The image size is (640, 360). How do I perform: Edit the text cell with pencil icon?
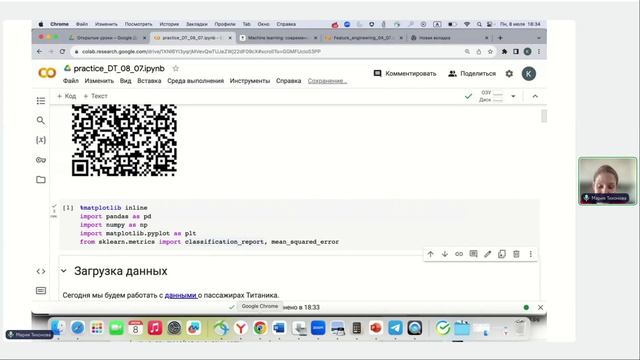pos(487,254)
